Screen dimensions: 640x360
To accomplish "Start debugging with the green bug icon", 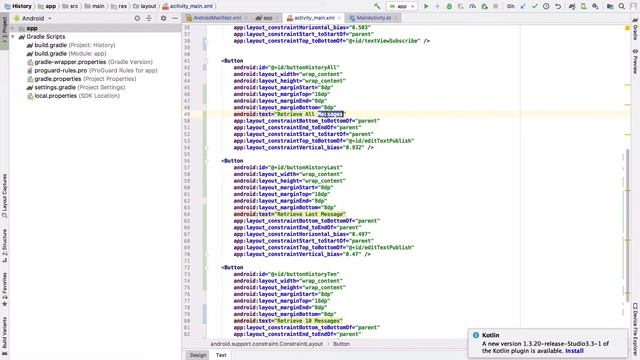I will click(x=449, y=6).
